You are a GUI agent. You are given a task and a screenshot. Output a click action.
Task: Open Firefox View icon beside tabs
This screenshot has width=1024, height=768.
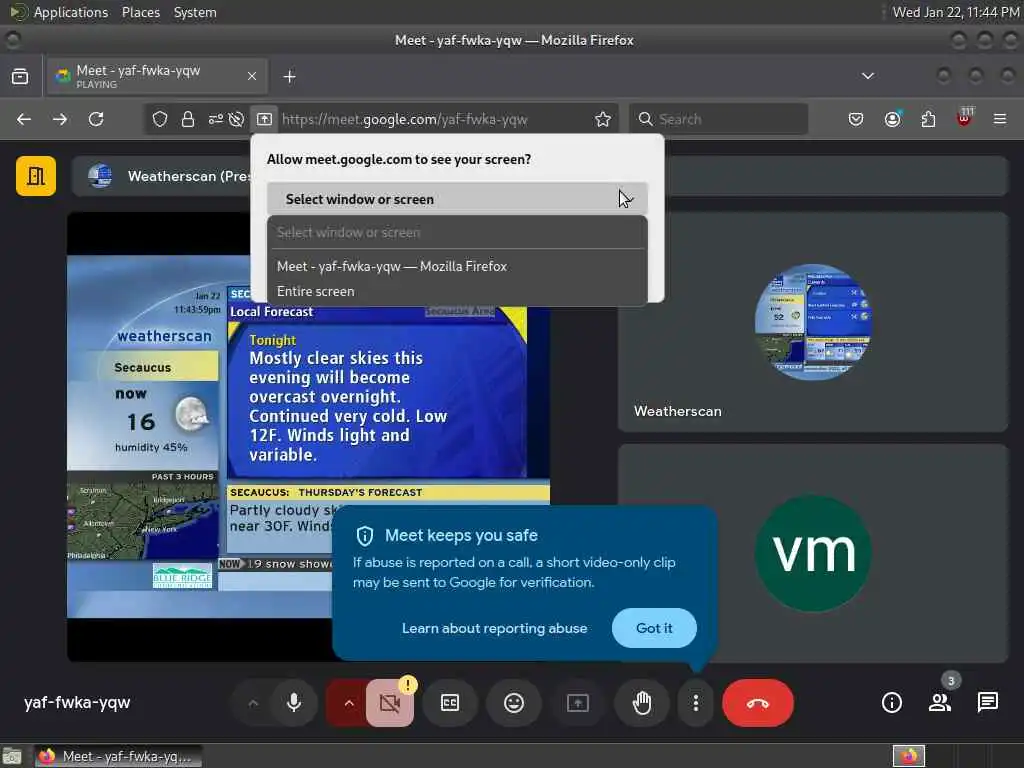click(x=20, y=76)
